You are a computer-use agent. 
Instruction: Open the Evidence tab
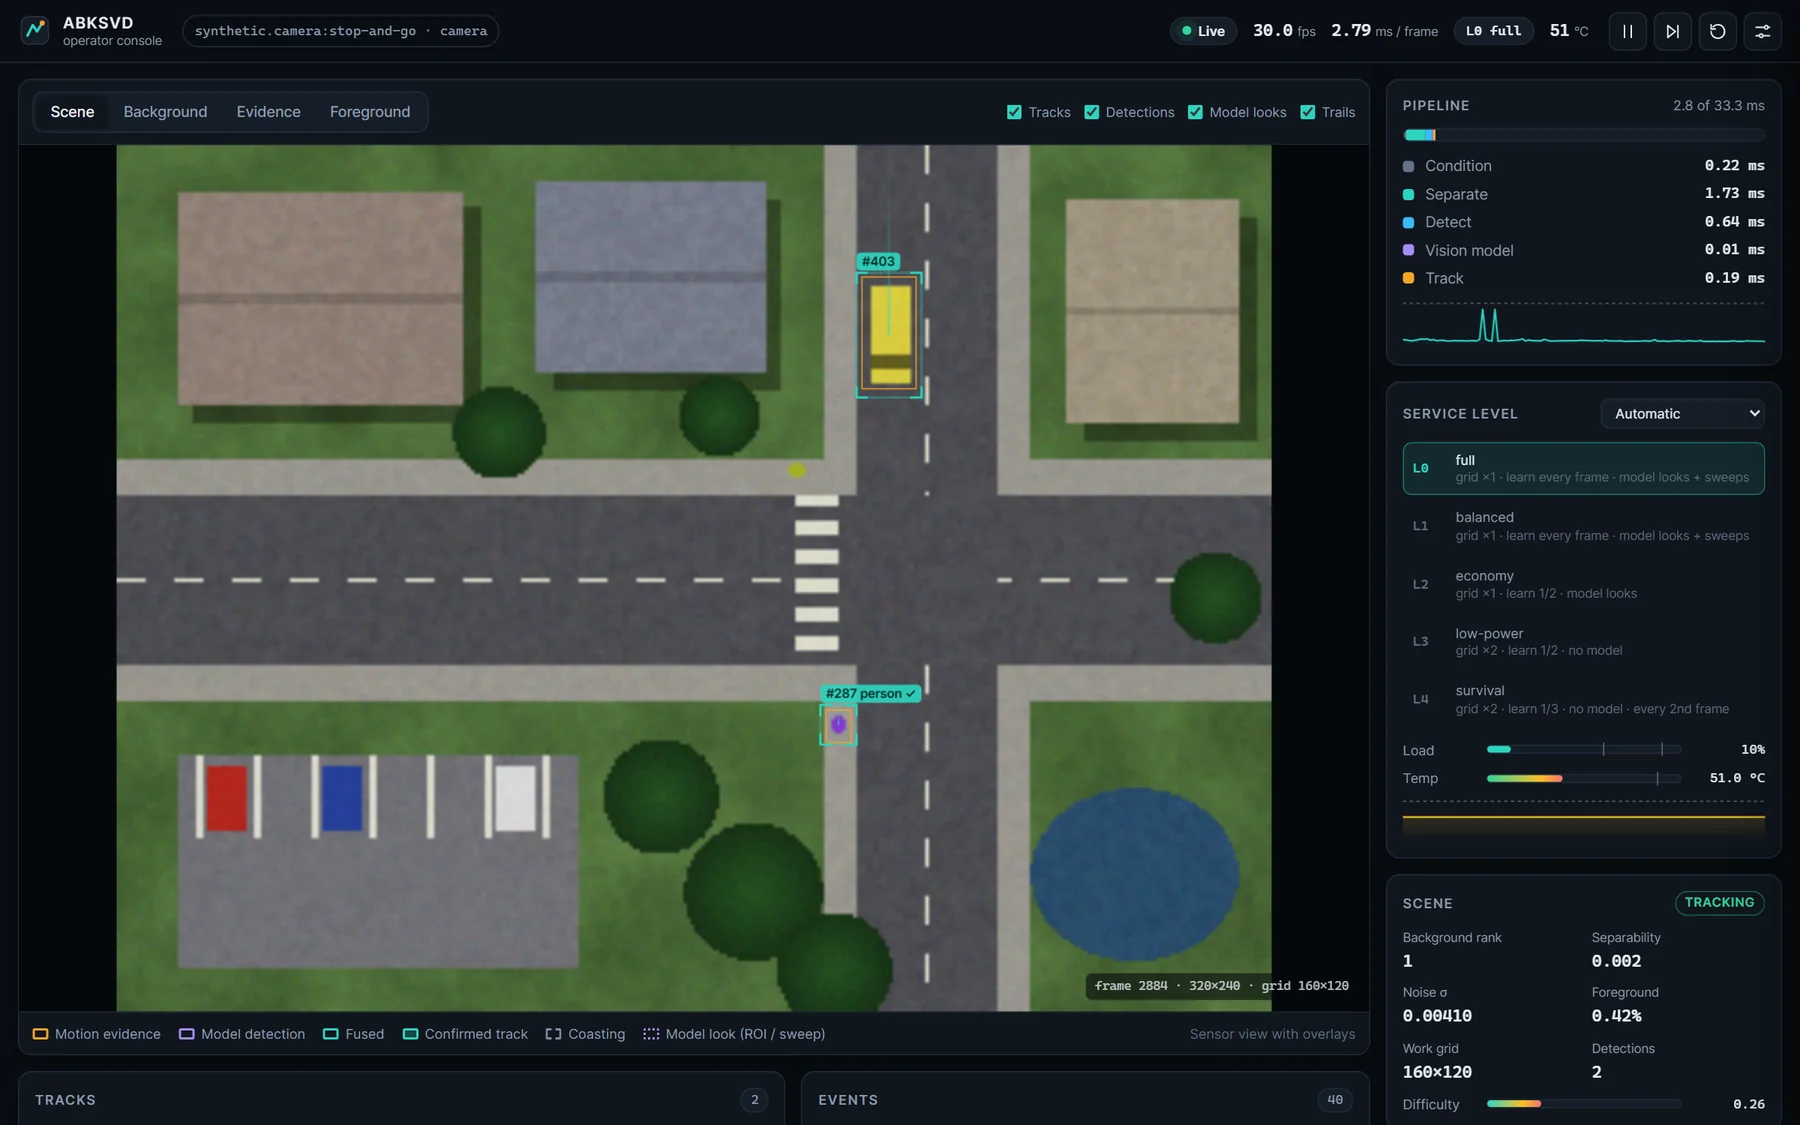(268, 112)
